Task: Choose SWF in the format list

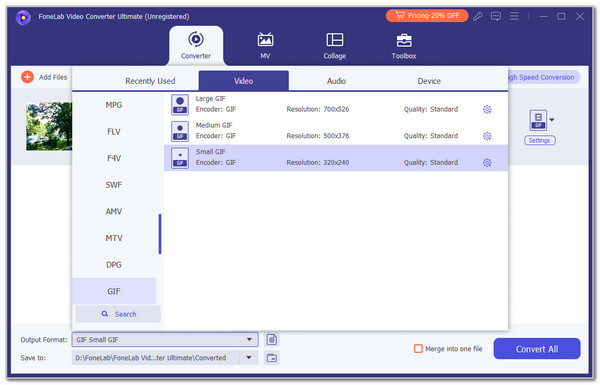Action: tap(114, 185)
